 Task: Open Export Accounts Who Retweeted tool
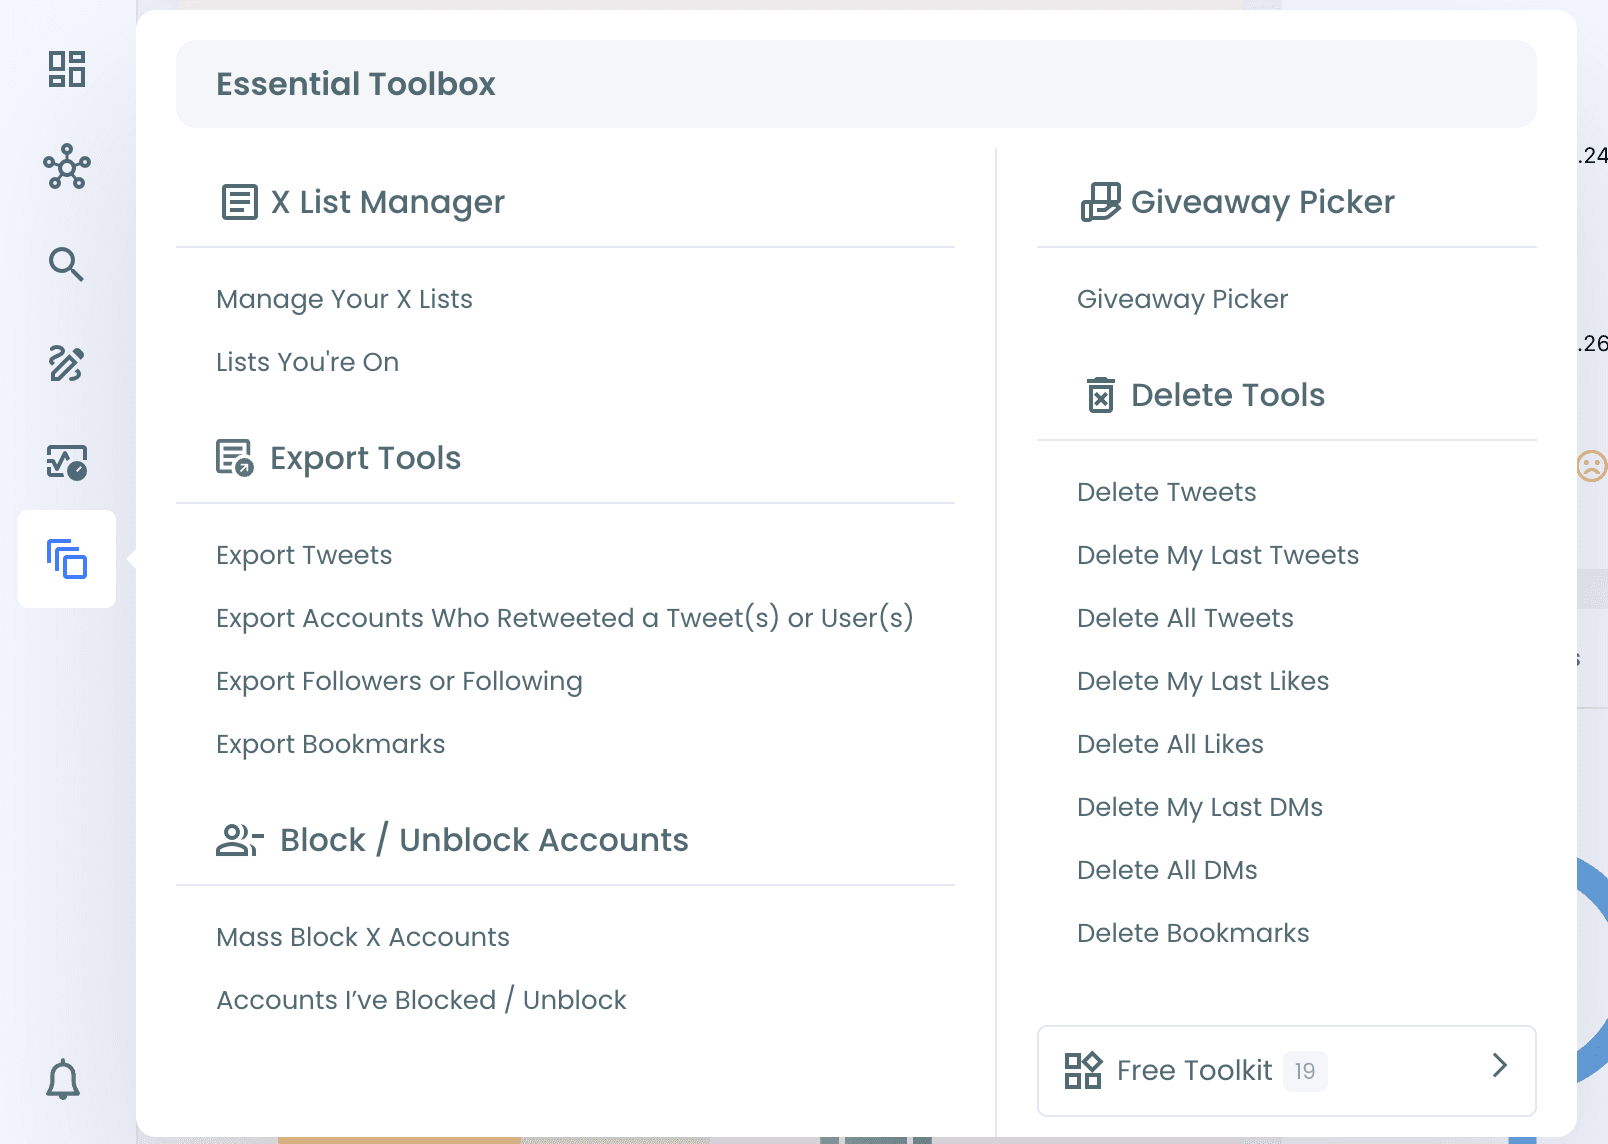(x=565, y=618)
